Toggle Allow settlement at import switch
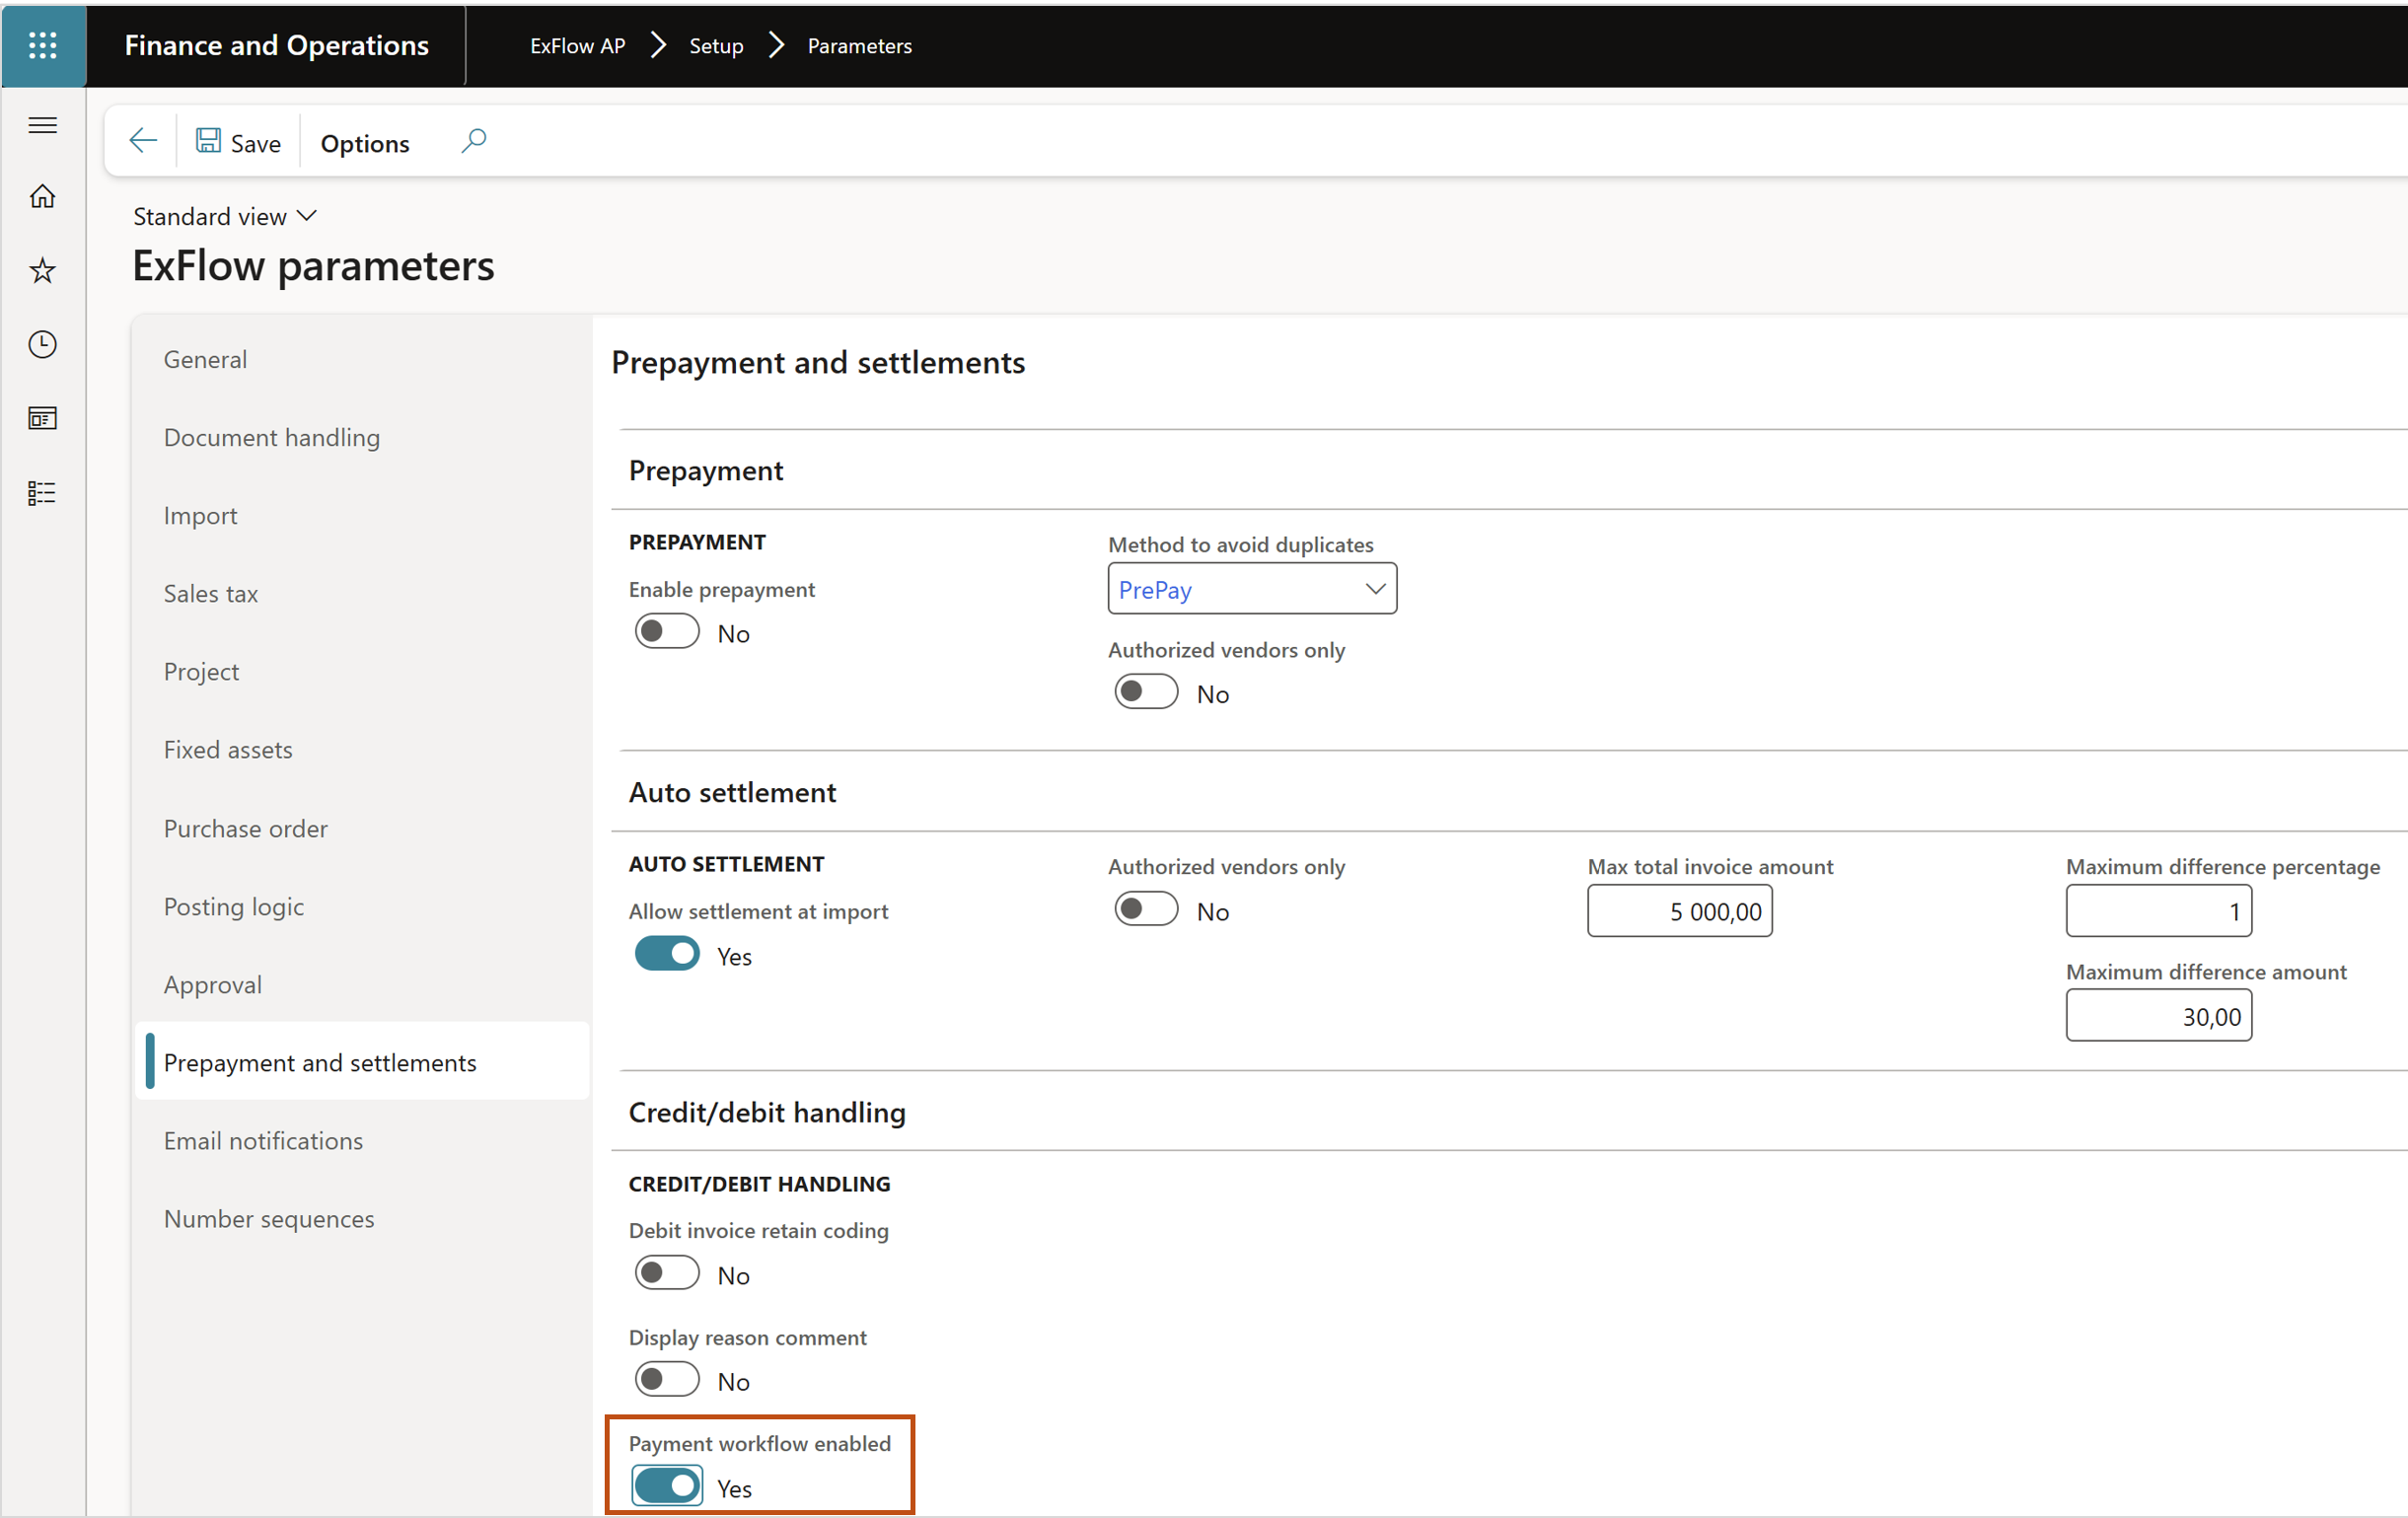The height and width of the screenshot is (1518, 2408). pyautogui.click(x=667, y=955)
